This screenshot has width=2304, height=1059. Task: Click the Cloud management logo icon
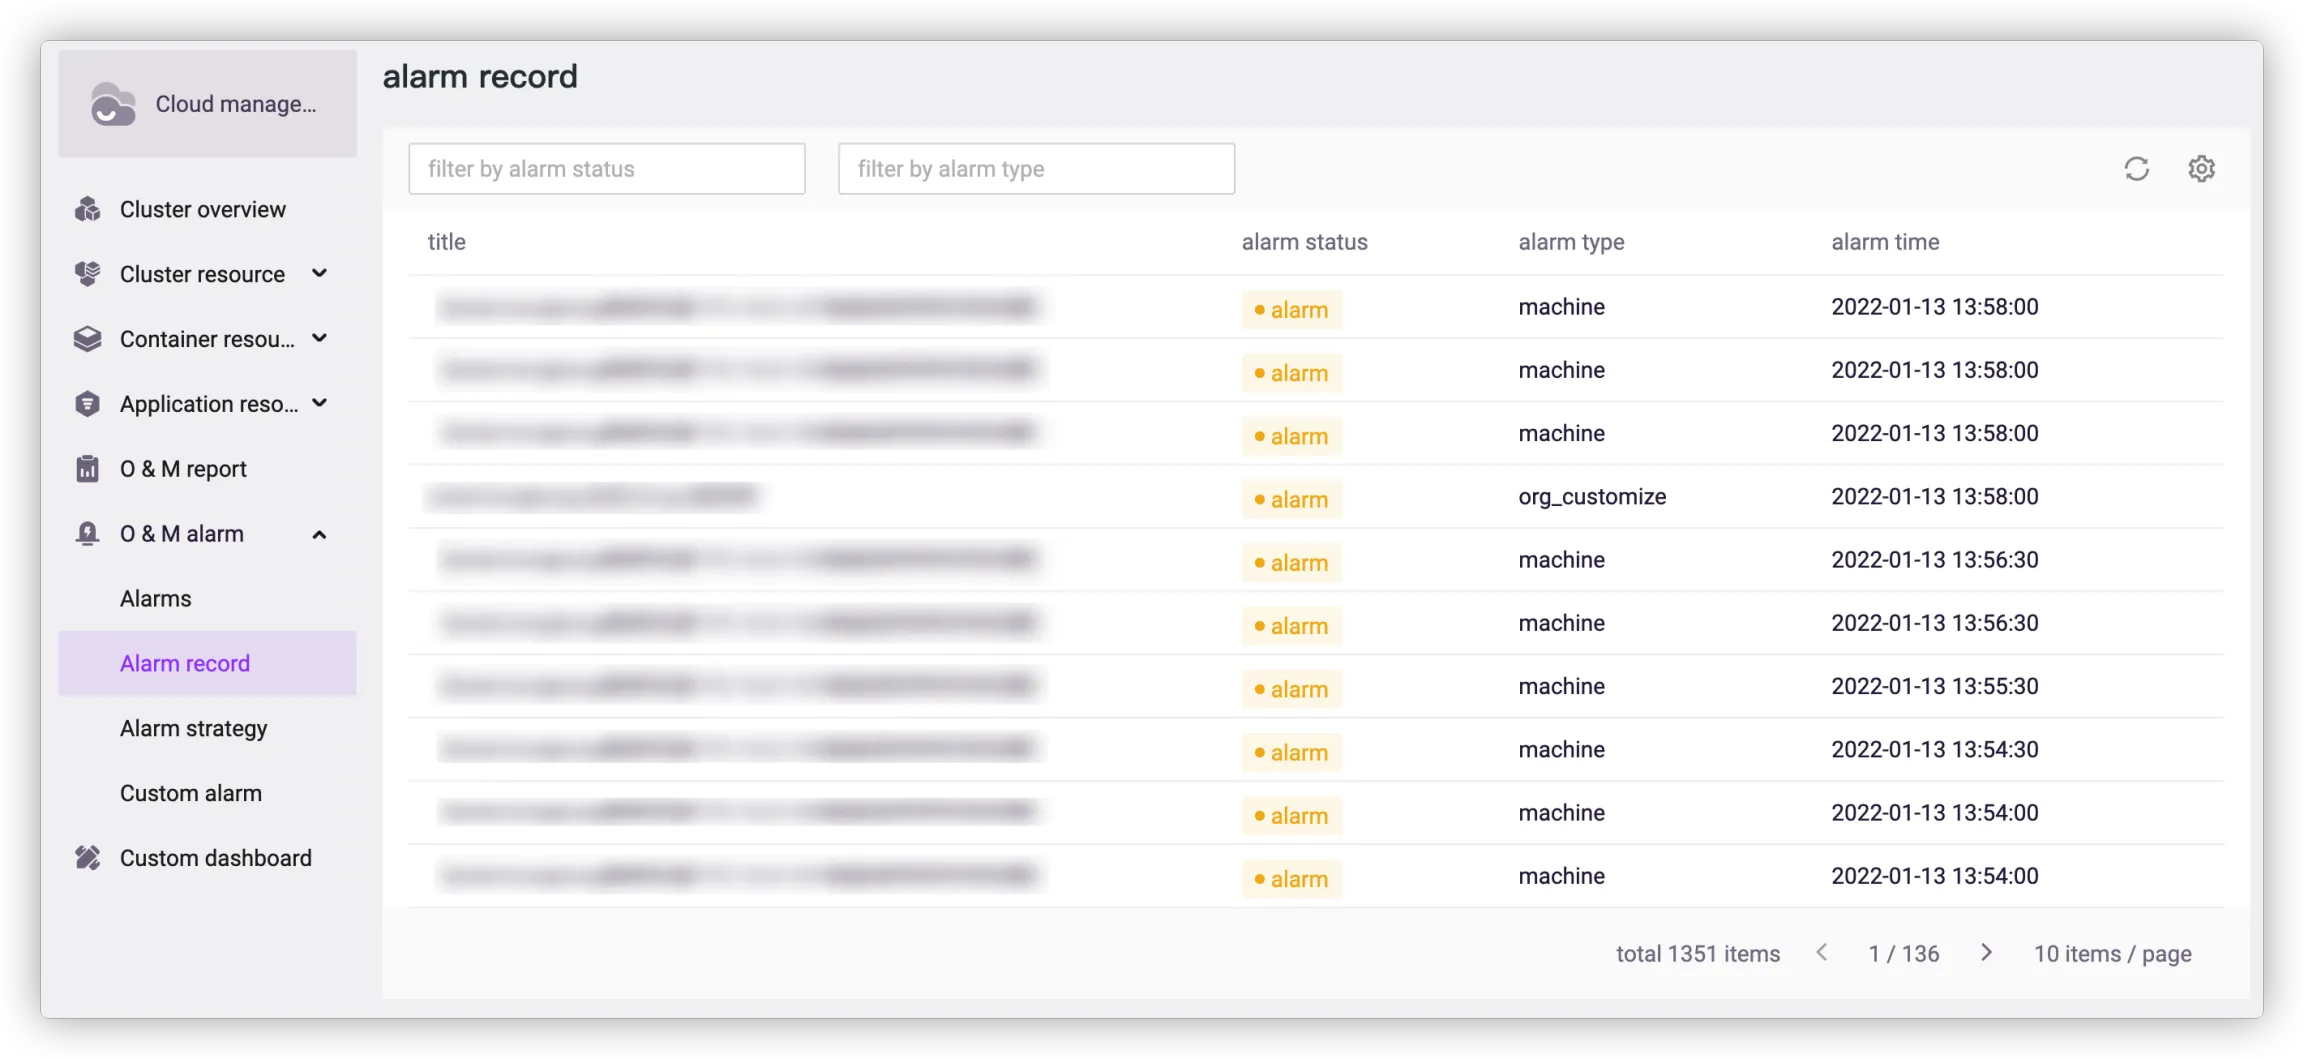pyautogui.click(x=112, y=104)
